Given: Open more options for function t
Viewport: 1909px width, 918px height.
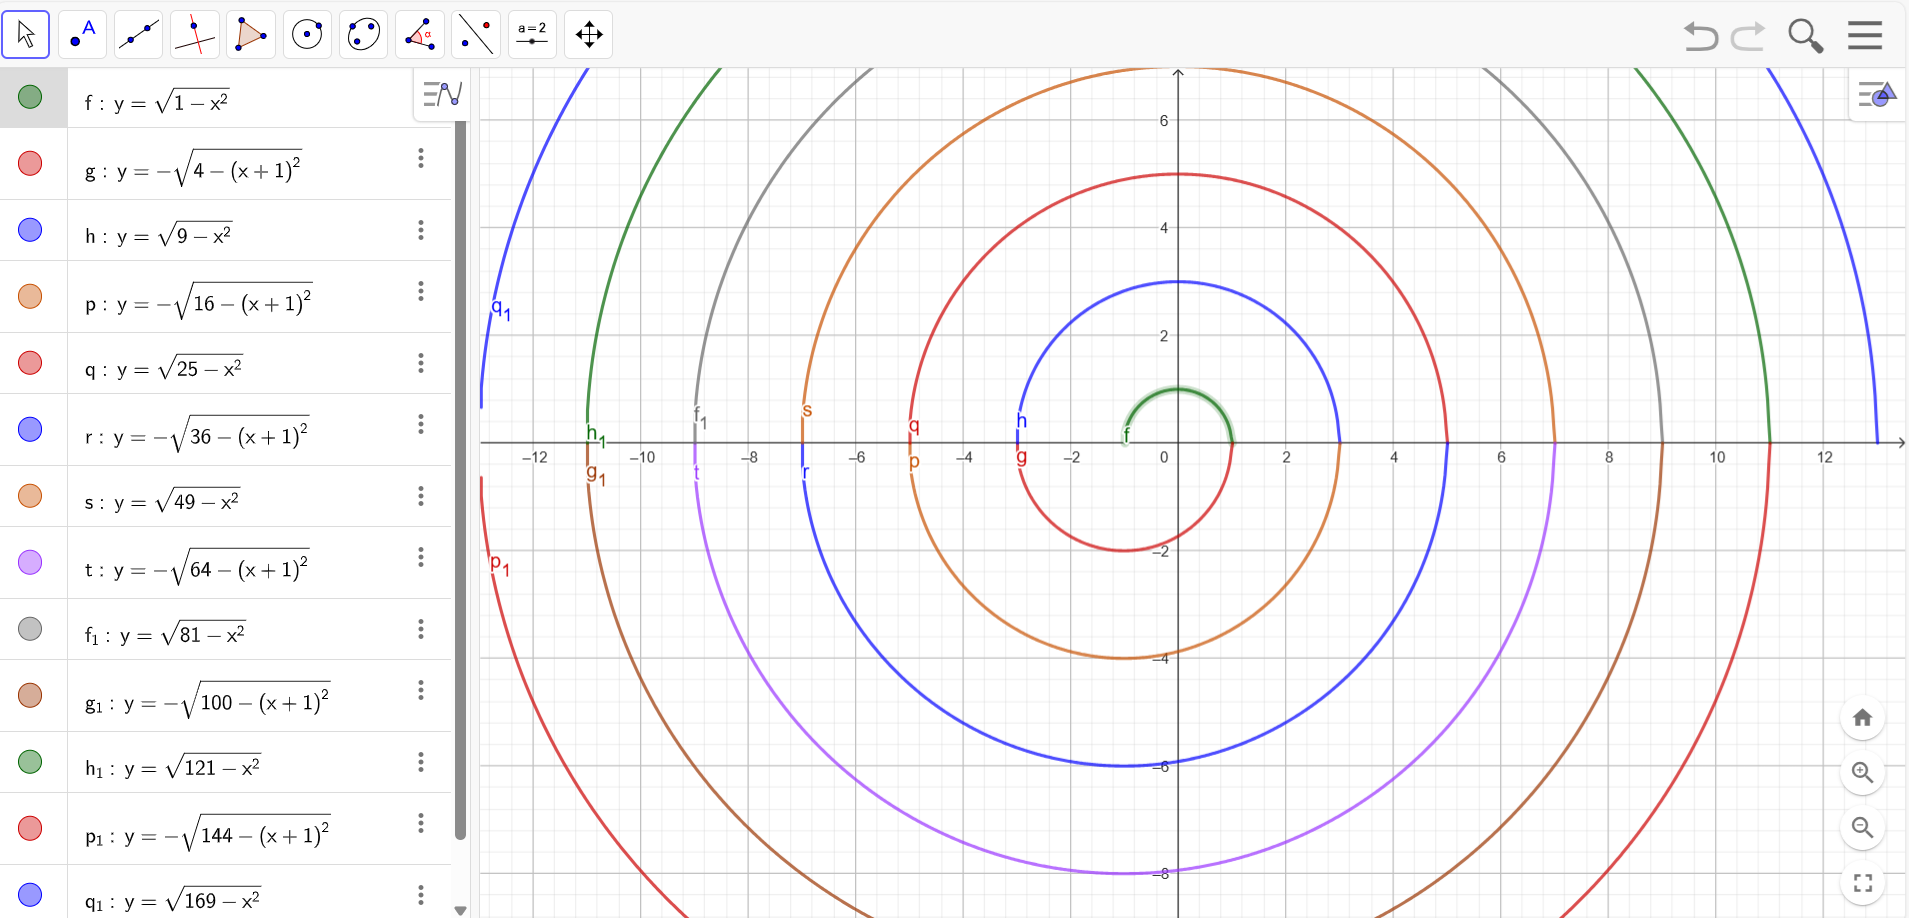Looking at the screenshot, I should (x=421, y=557).
